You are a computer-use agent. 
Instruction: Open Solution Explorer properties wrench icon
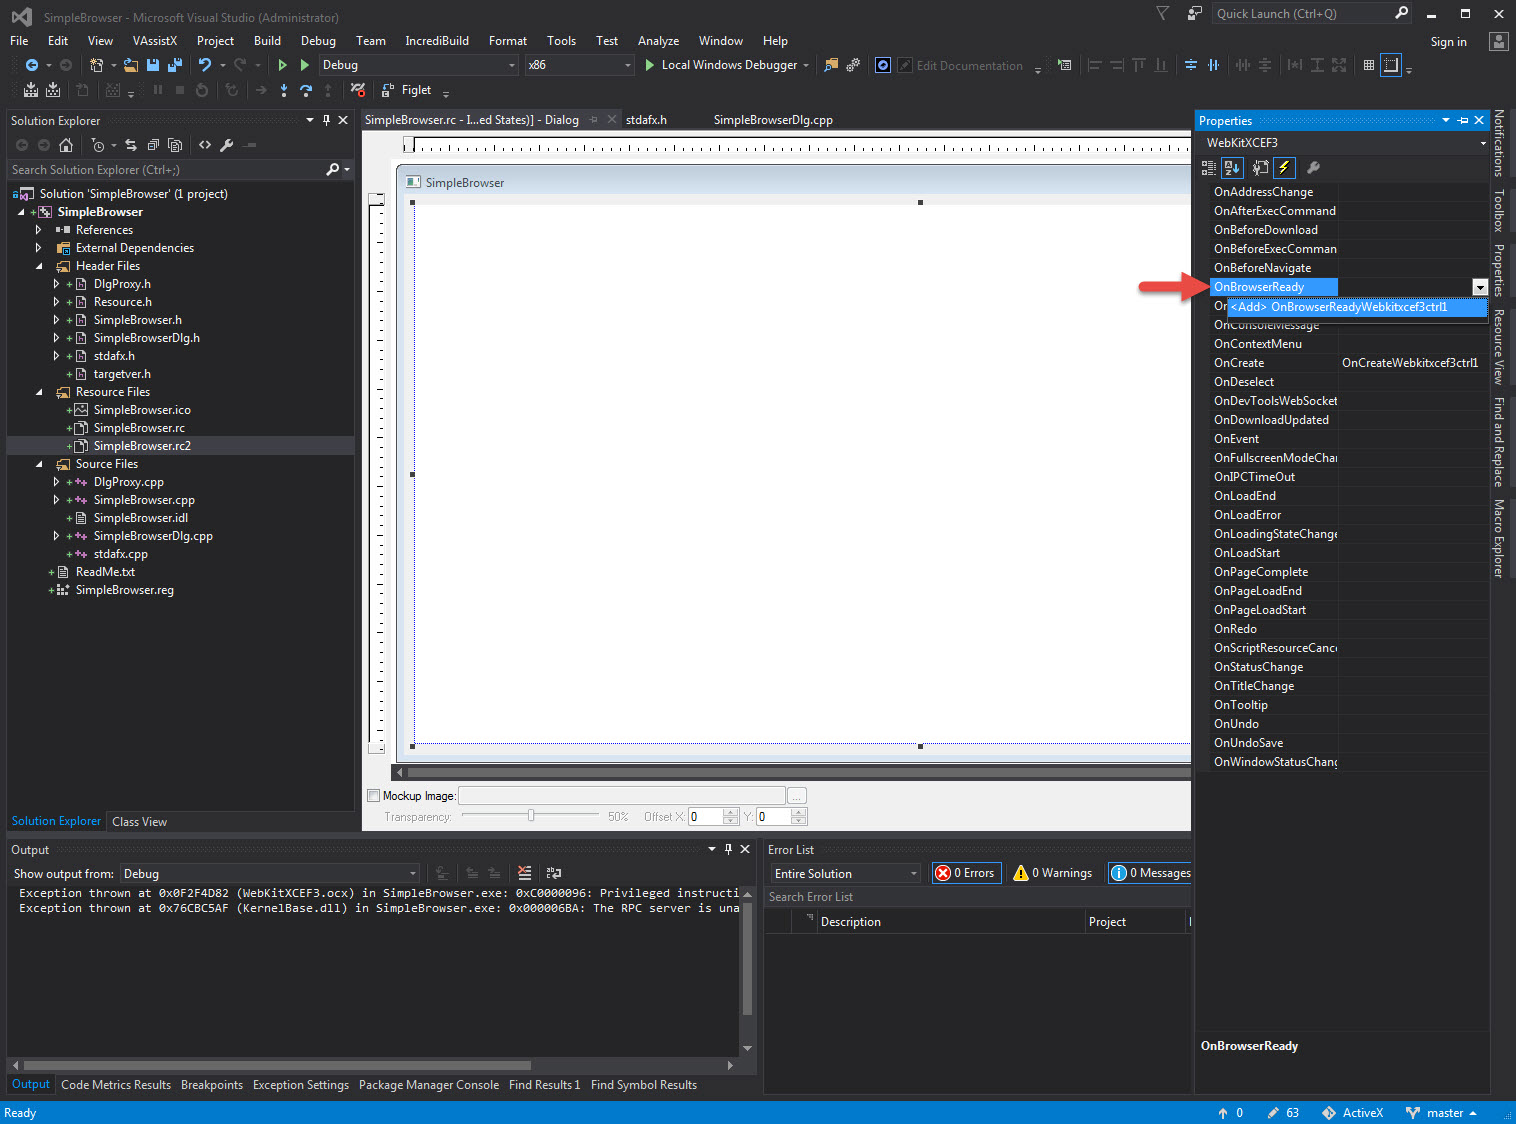pos(227,145)
